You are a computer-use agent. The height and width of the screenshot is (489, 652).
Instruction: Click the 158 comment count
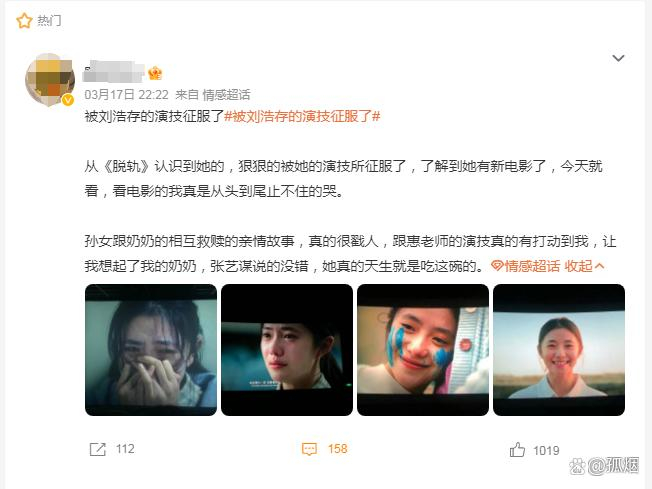(337, 449)
